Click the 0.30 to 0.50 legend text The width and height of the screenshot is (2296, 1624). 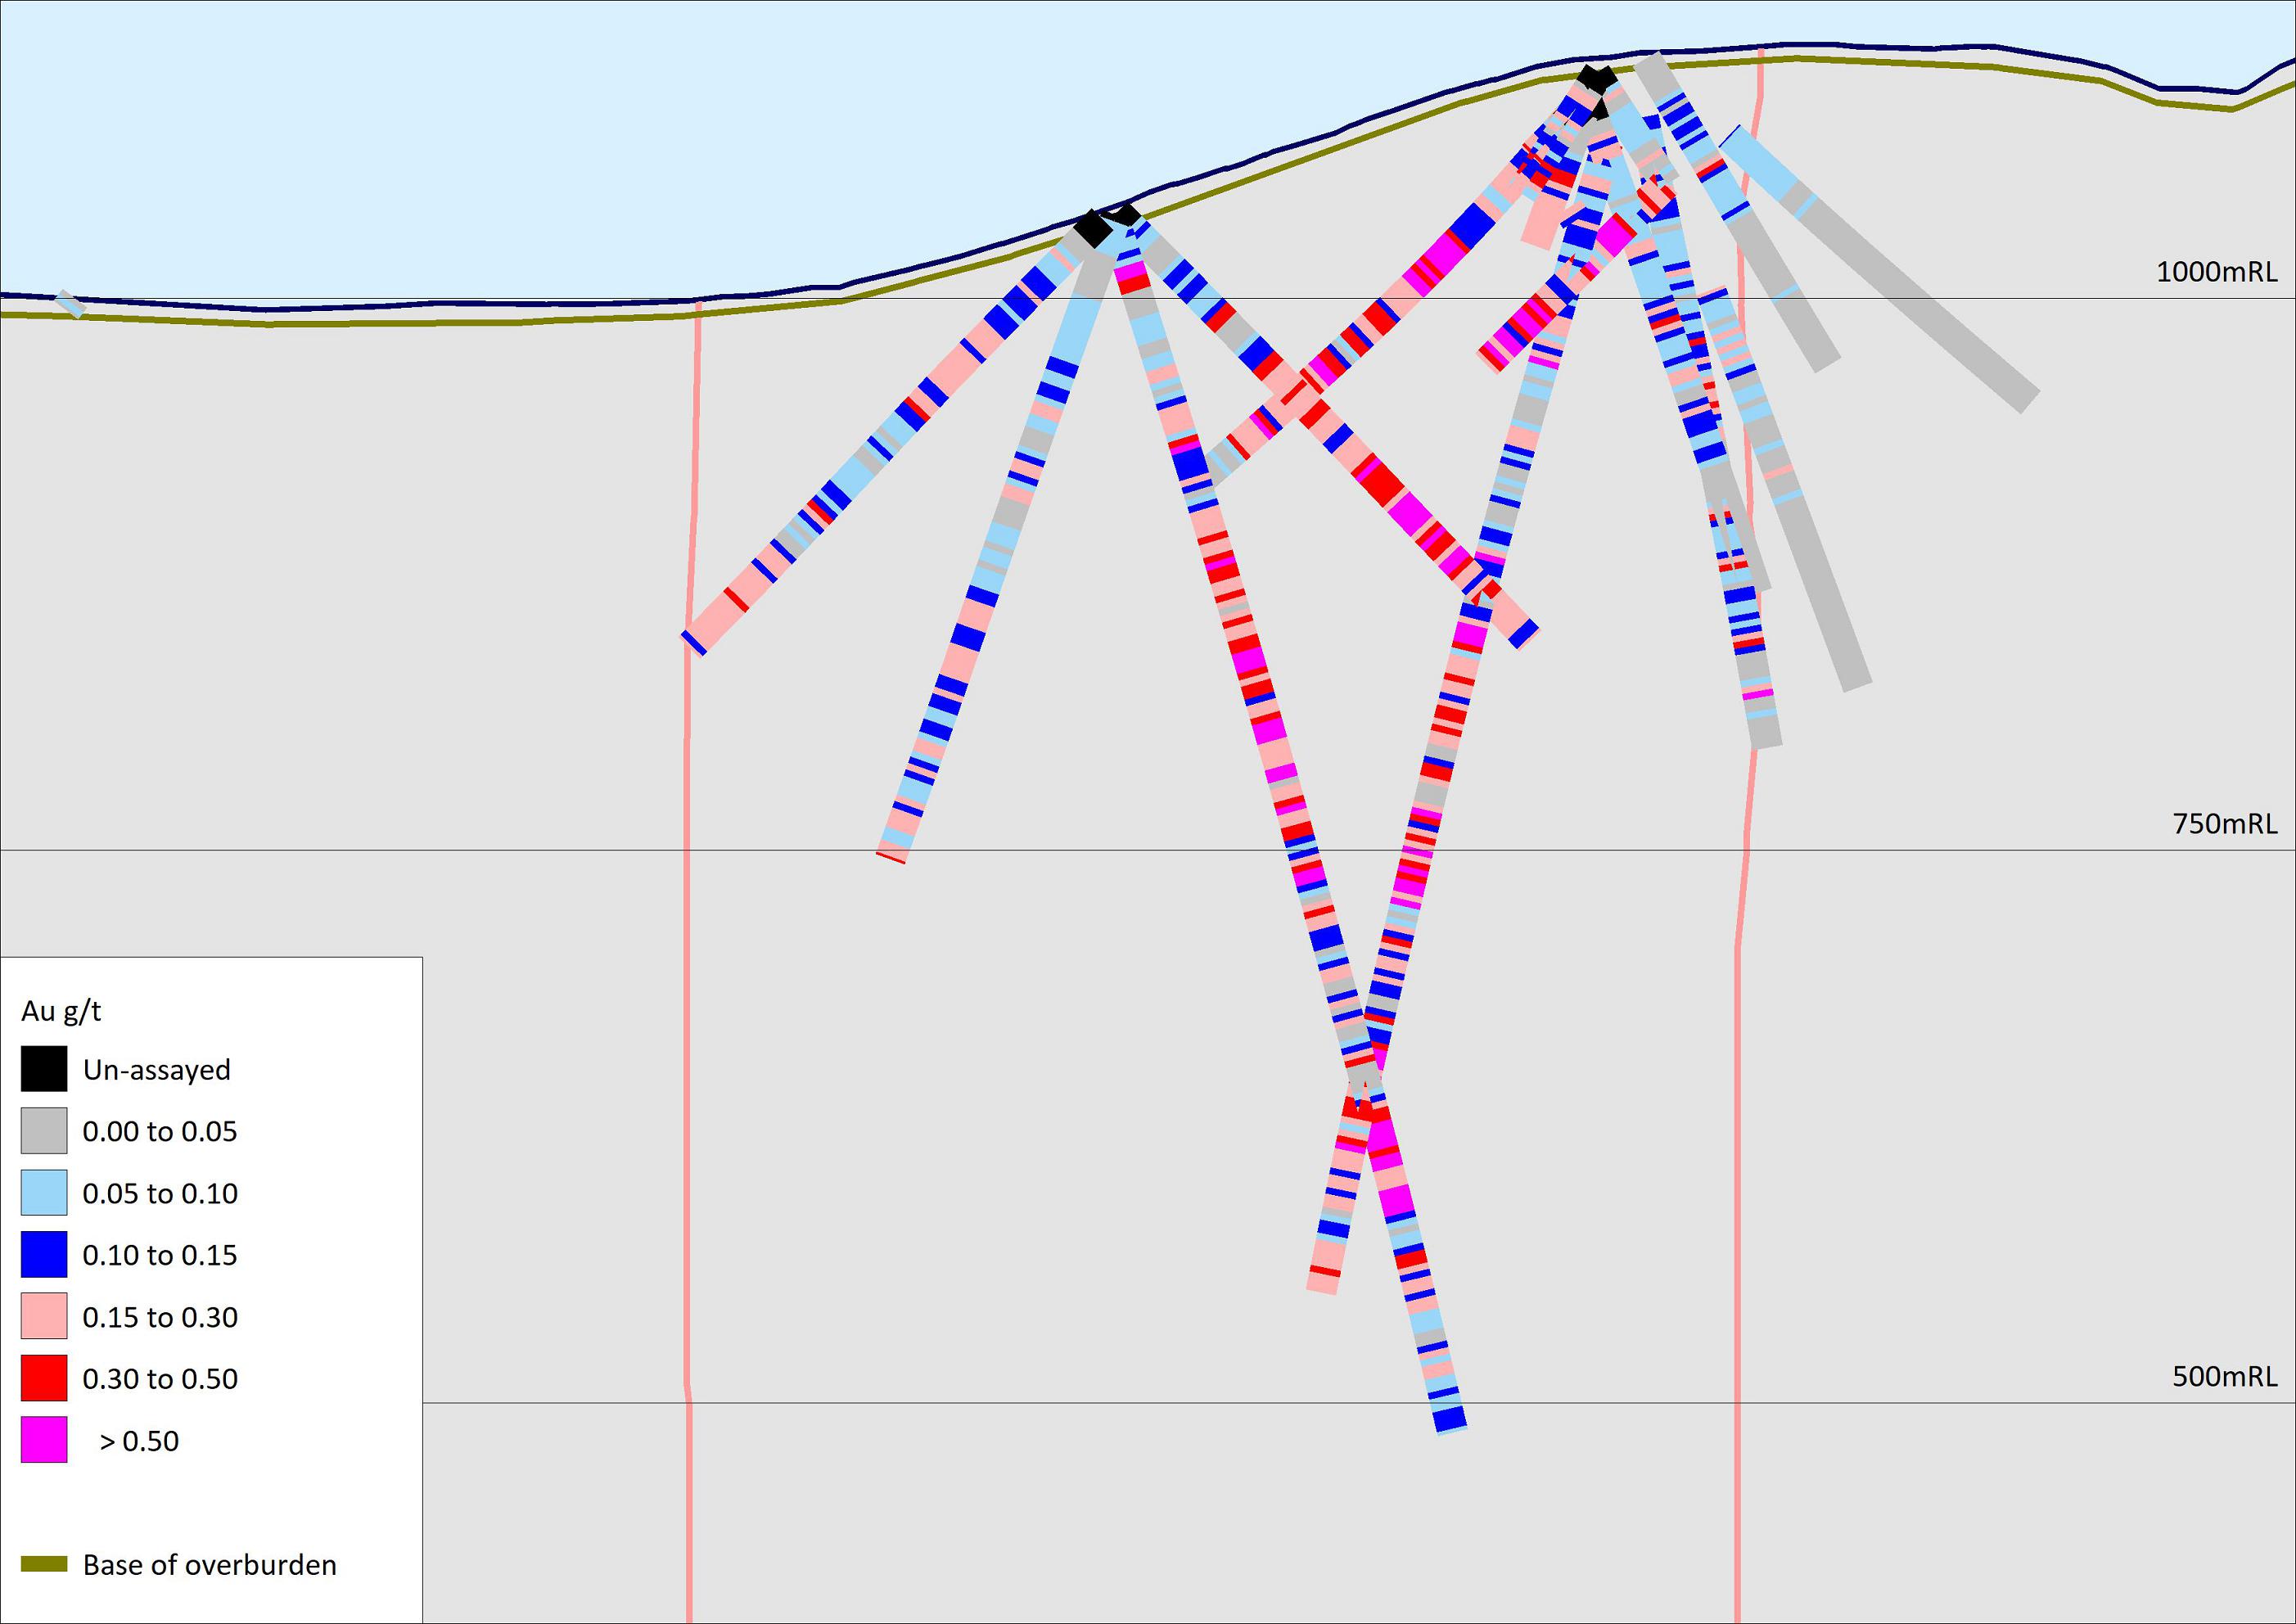click(160, 1379)
